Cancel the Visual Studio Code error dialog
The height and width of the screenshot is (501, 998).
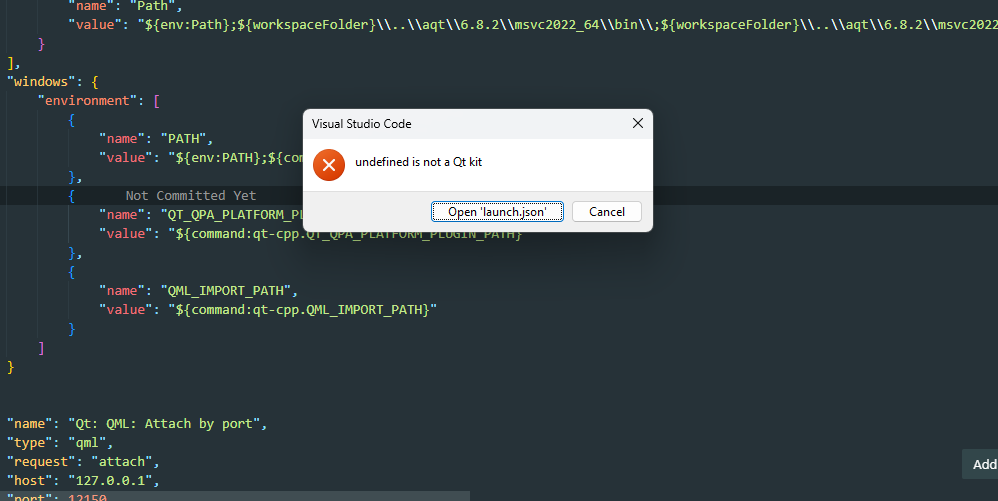607,211
